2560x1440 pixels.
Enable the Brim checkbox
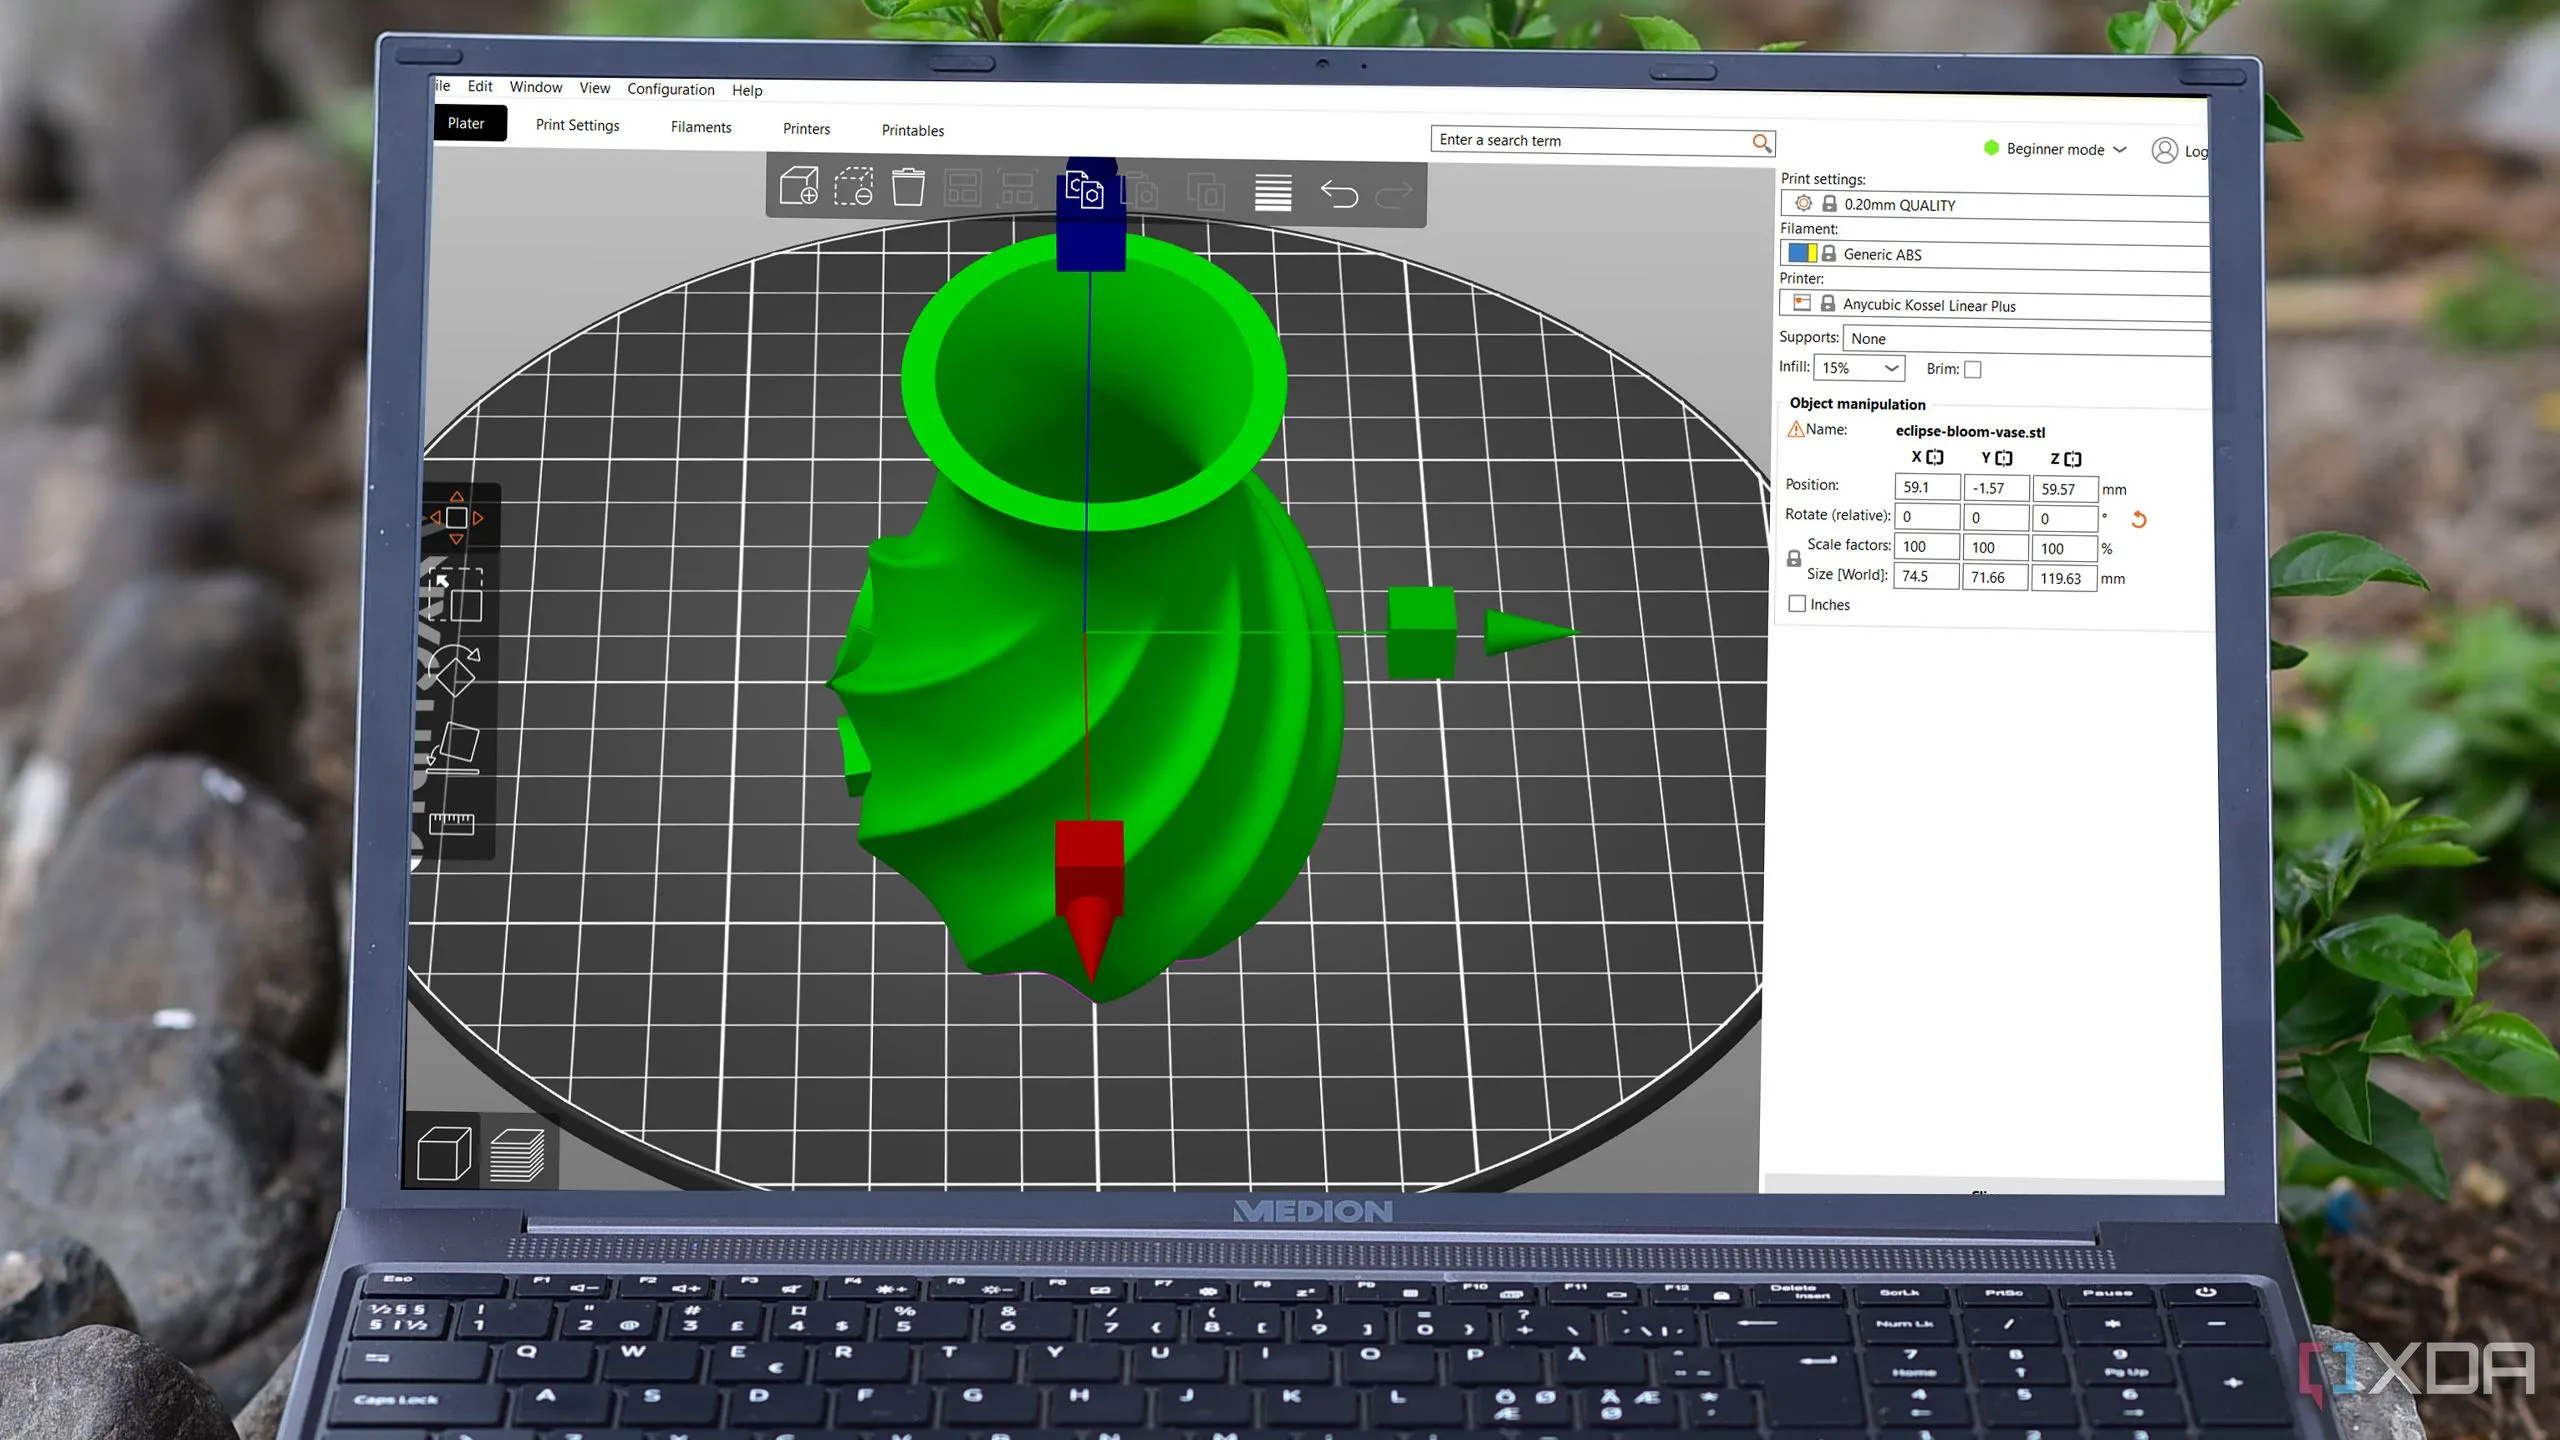pyautogui.click(x=1972, y=370)
